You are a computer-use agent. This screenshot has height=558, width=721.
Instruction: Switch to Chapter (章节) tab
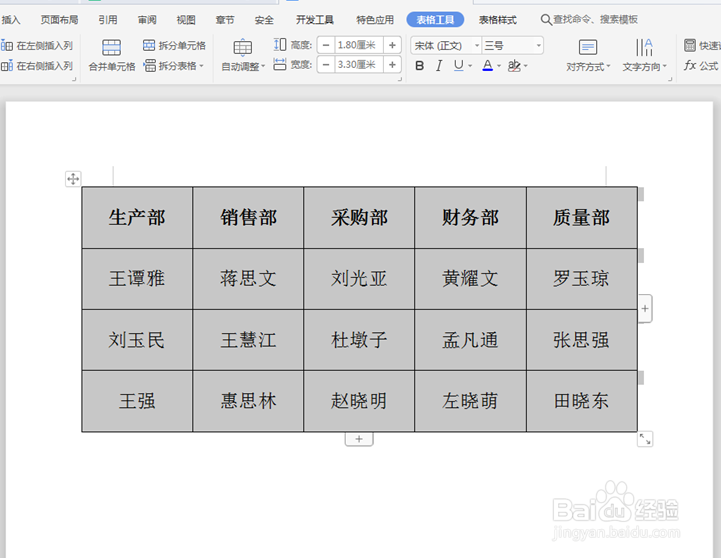[x=225, y=20]
